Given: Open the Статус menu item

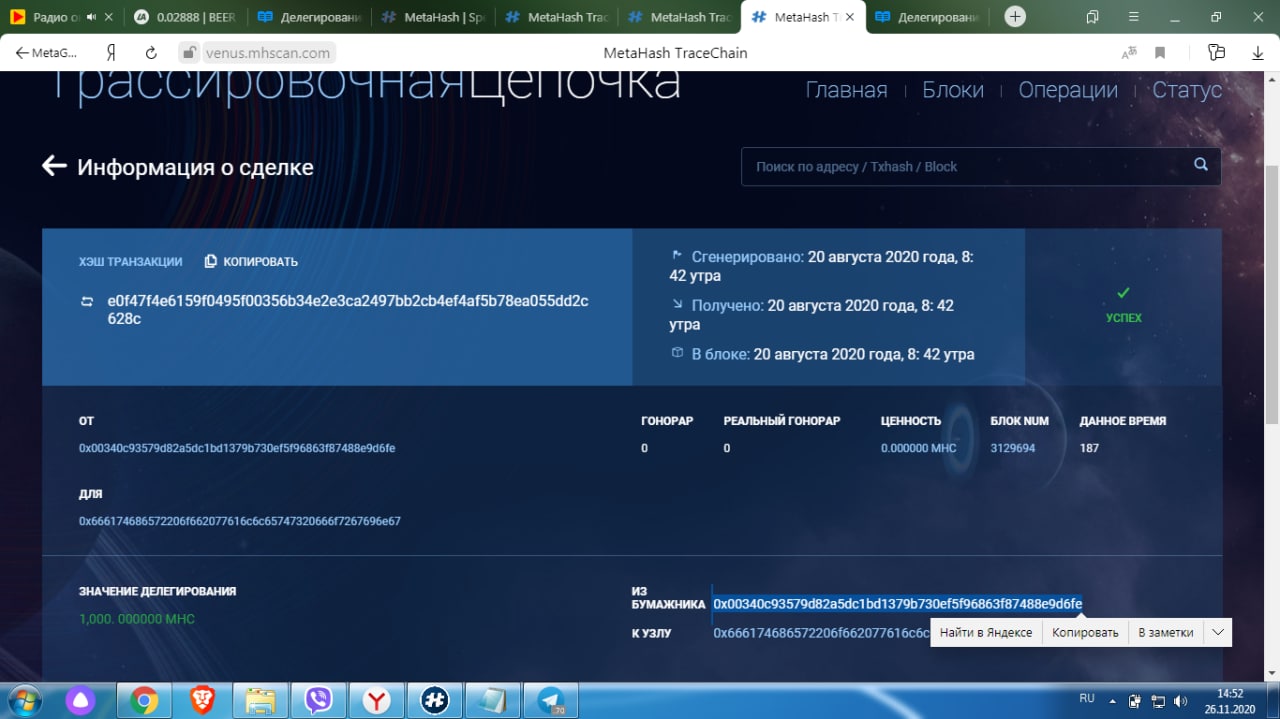Looking at the screenshot, I should tap(1187, 90).
